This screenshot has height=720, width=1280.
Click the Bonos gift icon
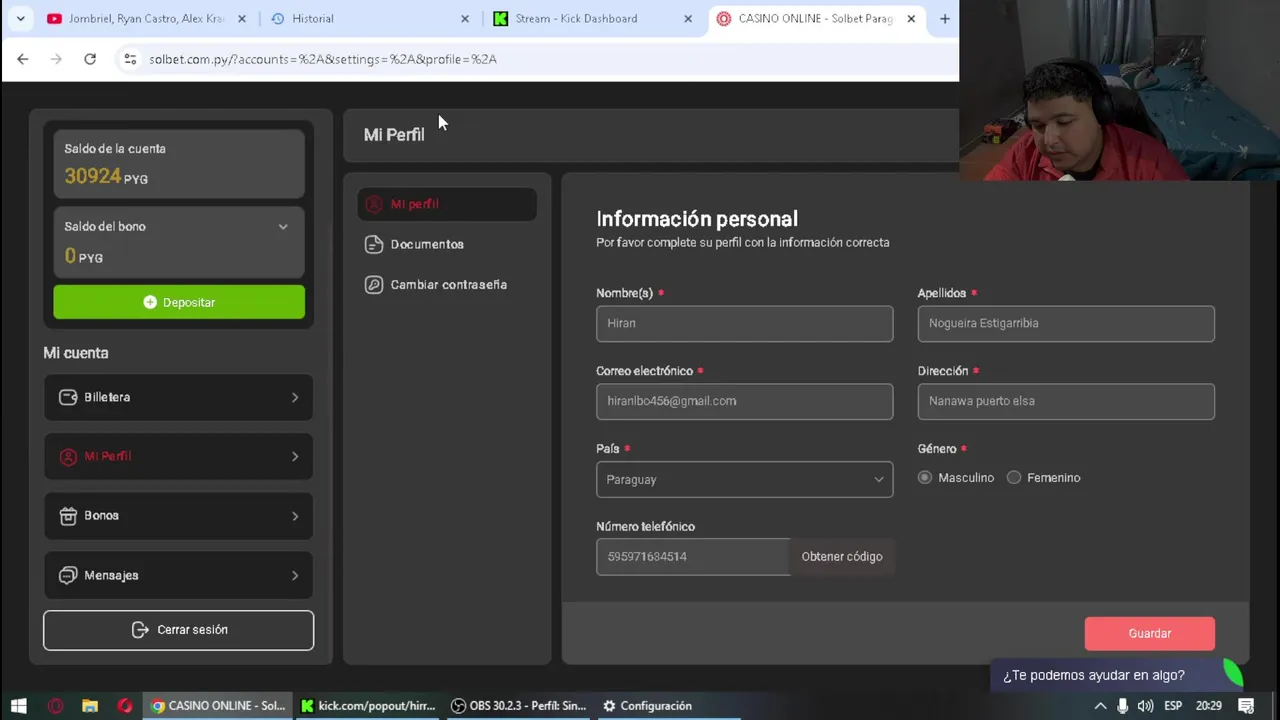[x=68, y=516]
